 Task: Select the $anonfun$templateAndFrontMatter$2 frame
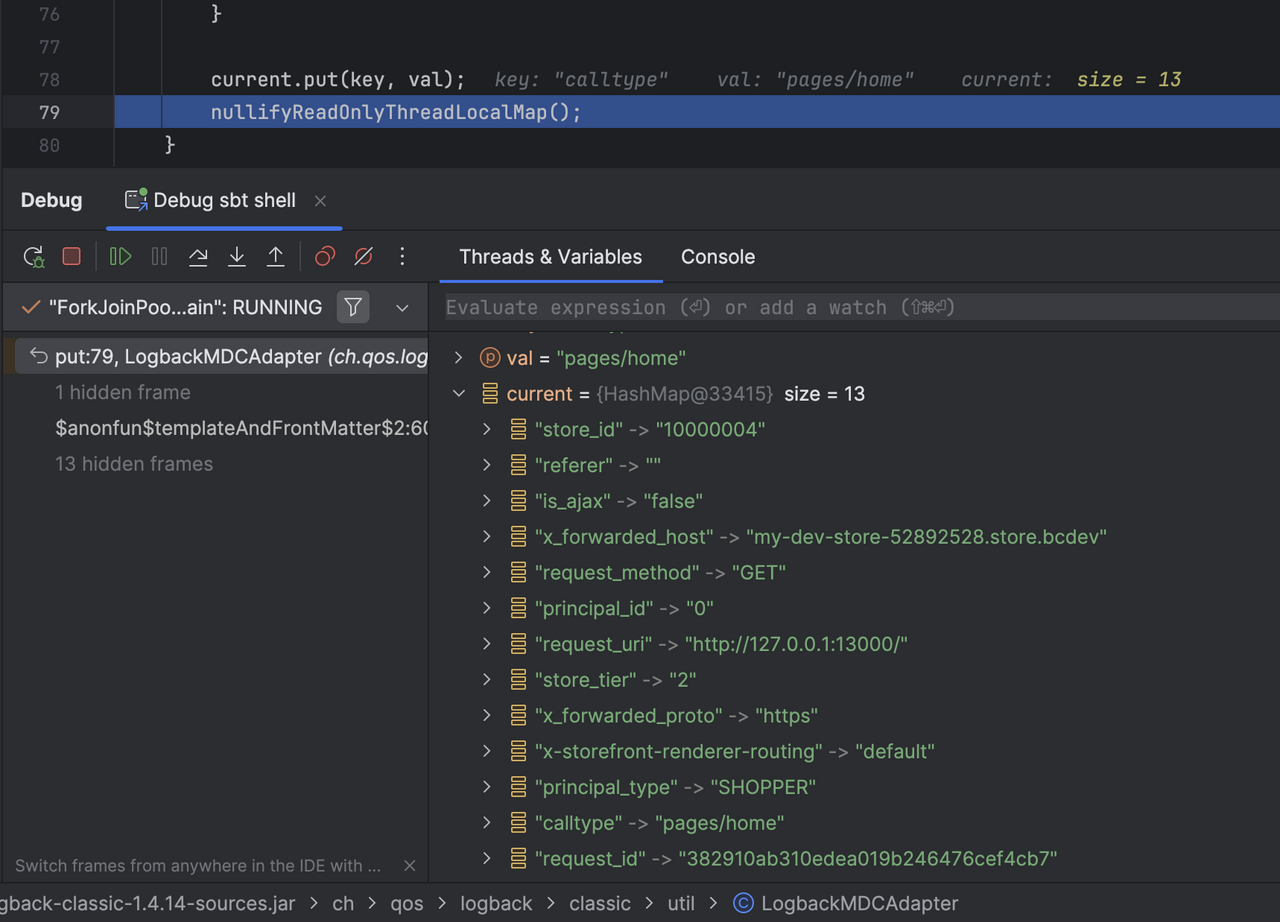click(241, 428)
